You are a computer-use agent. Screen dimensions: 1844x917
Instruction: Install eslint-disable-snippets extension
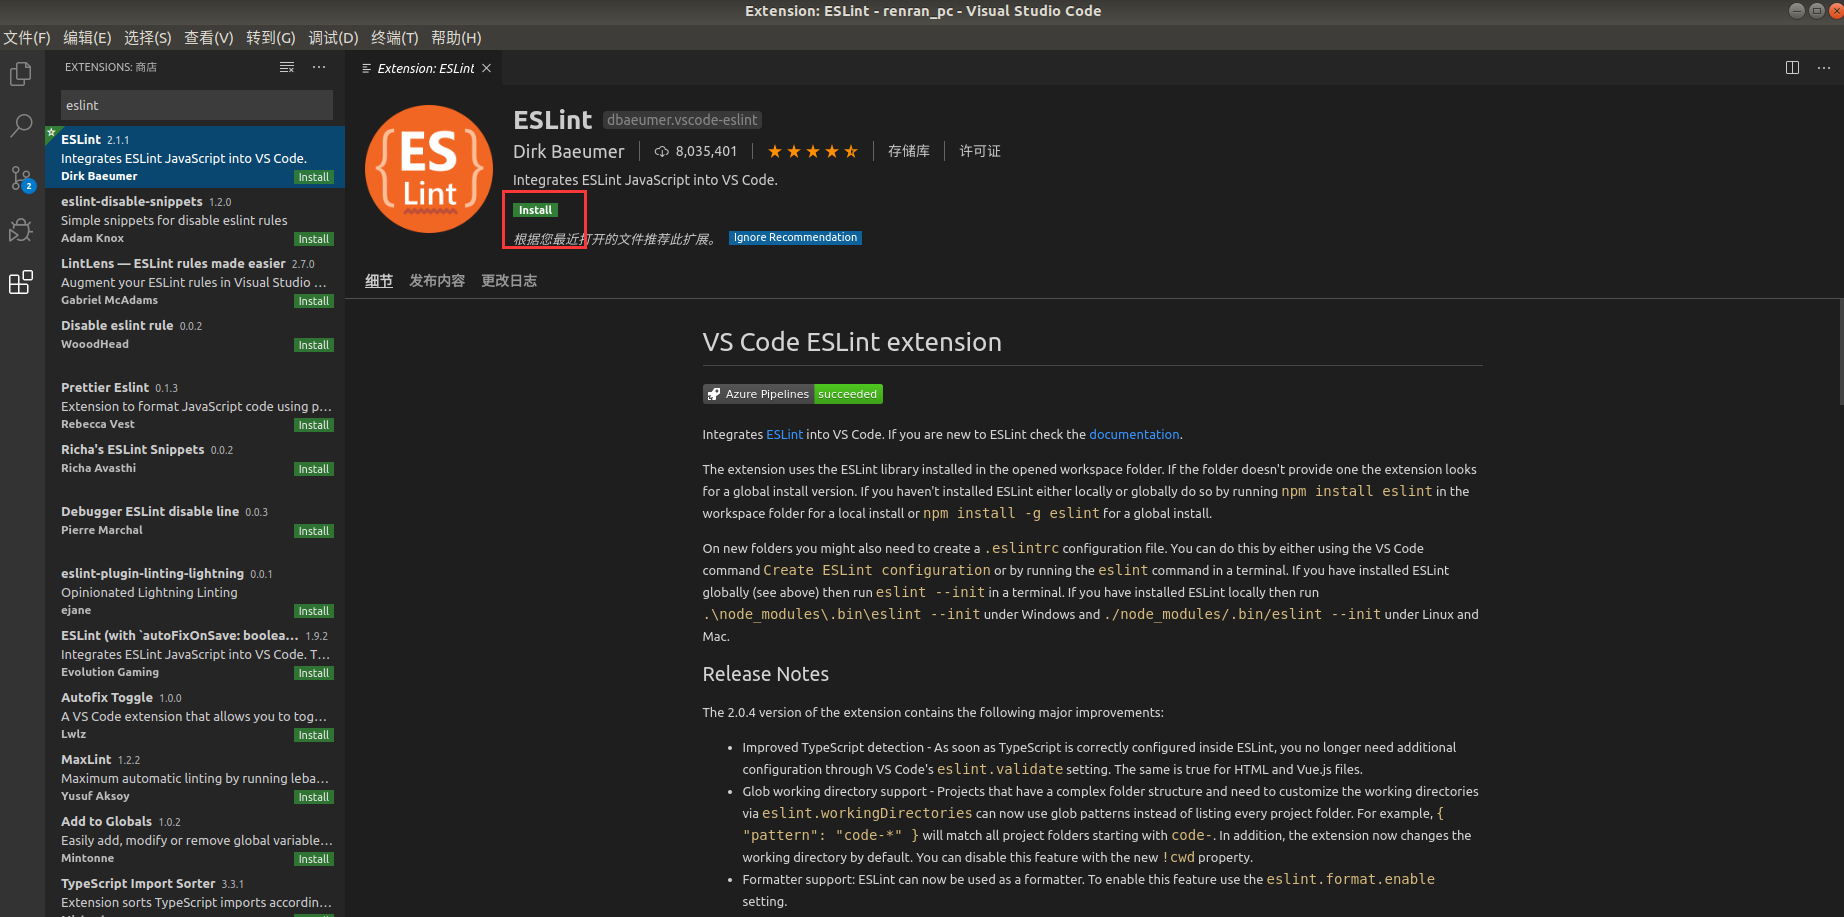click(313, 239)
